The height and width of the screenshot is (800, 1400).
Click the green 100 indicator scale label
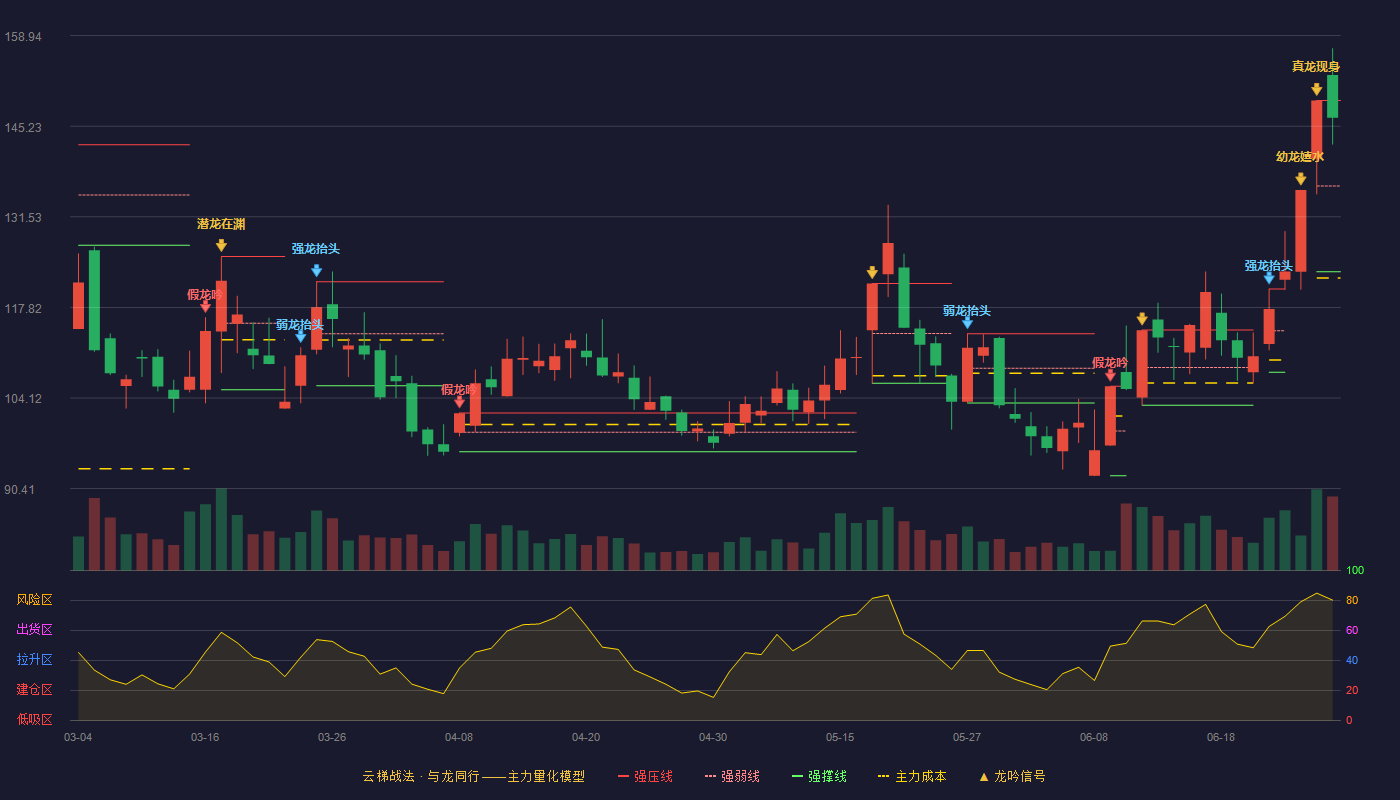coord(1355,571)
